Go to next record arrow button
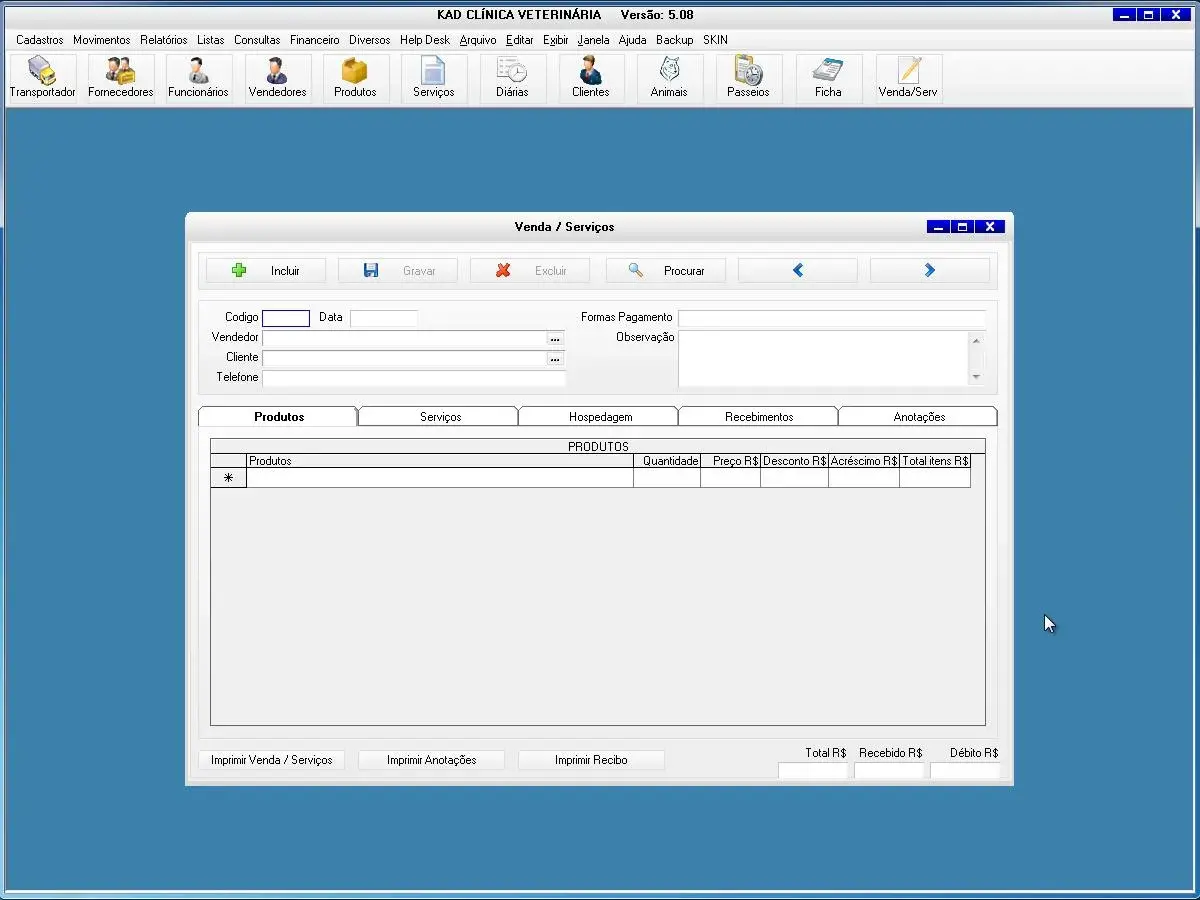The height and width of the screenshot is (900, 1200). pos(929,271)
